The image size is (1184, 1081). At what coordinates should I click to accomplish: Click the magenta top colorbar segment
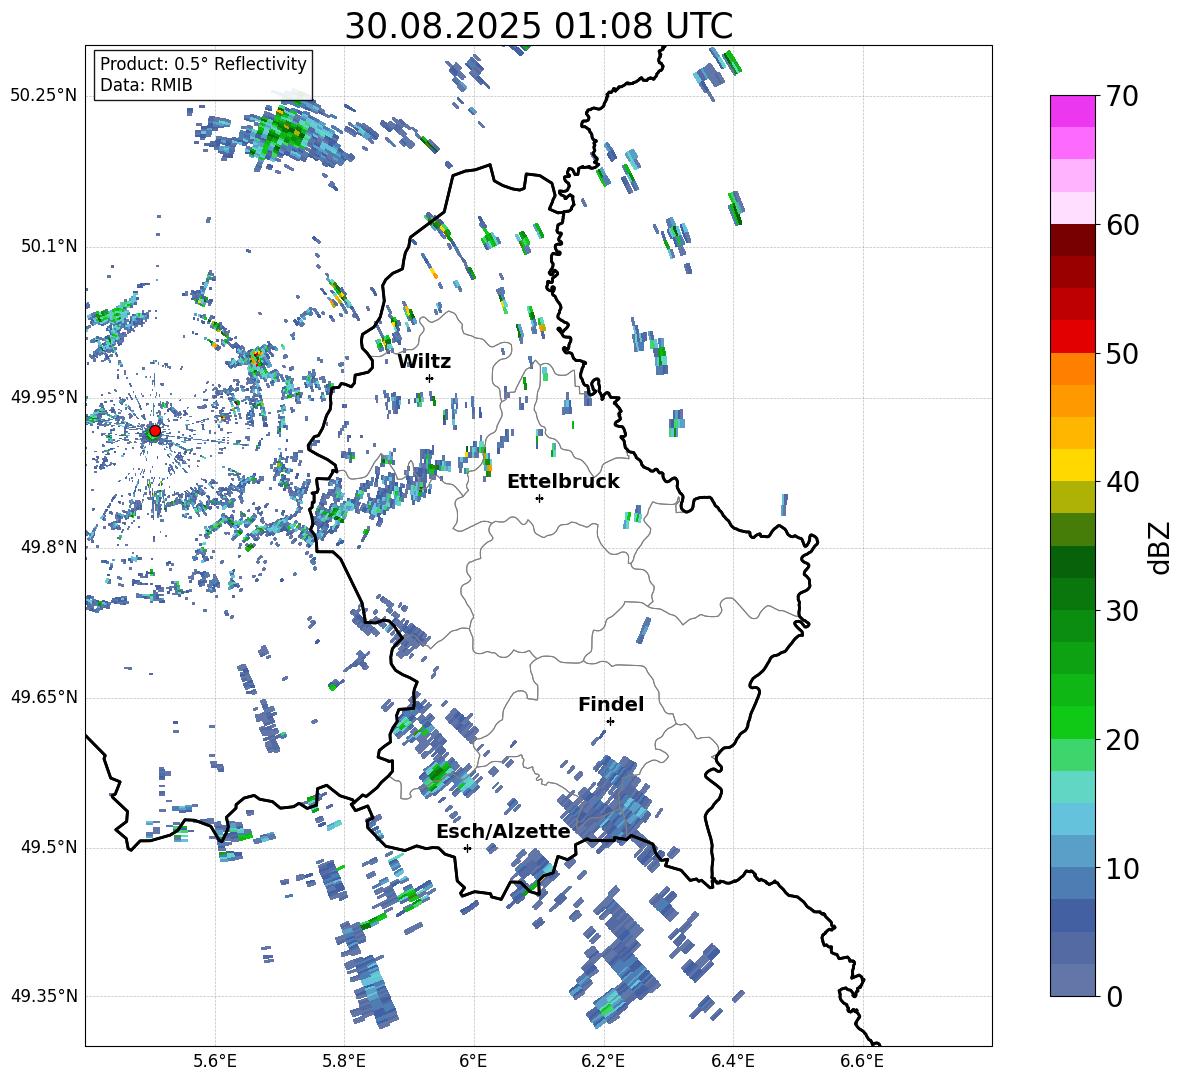pyautogui.click(x=1073, y=111)
